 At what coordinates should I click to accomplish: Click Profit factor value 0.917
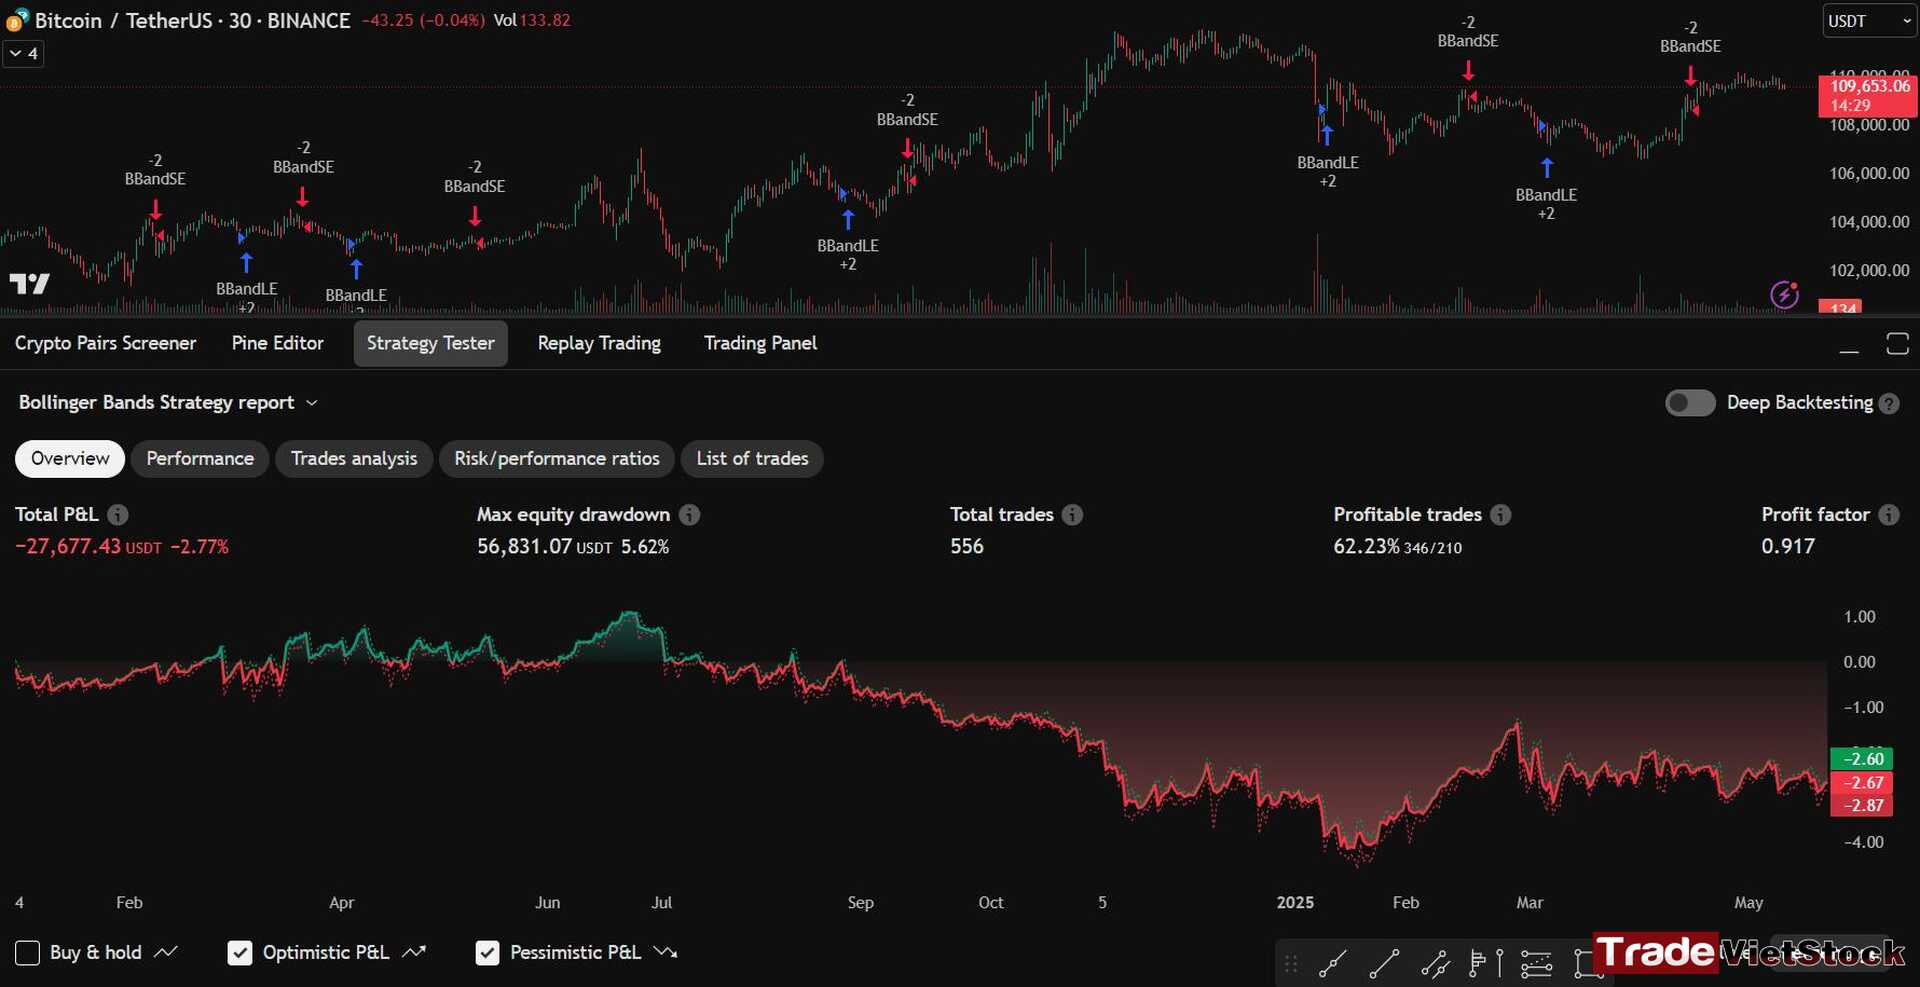point(1788,547)
